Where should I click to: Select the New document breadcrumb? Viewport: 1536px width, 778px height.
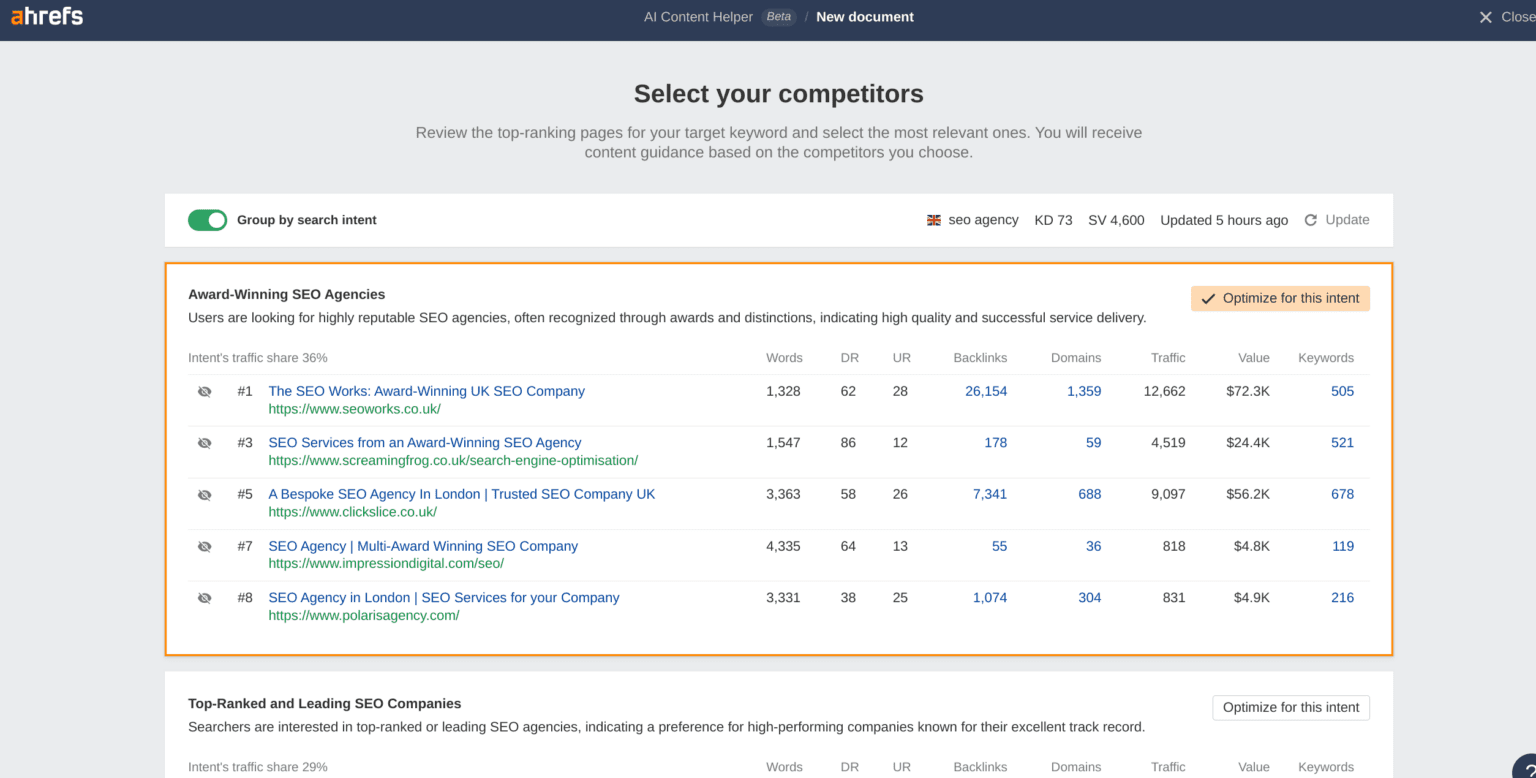[x=864, y=16]
